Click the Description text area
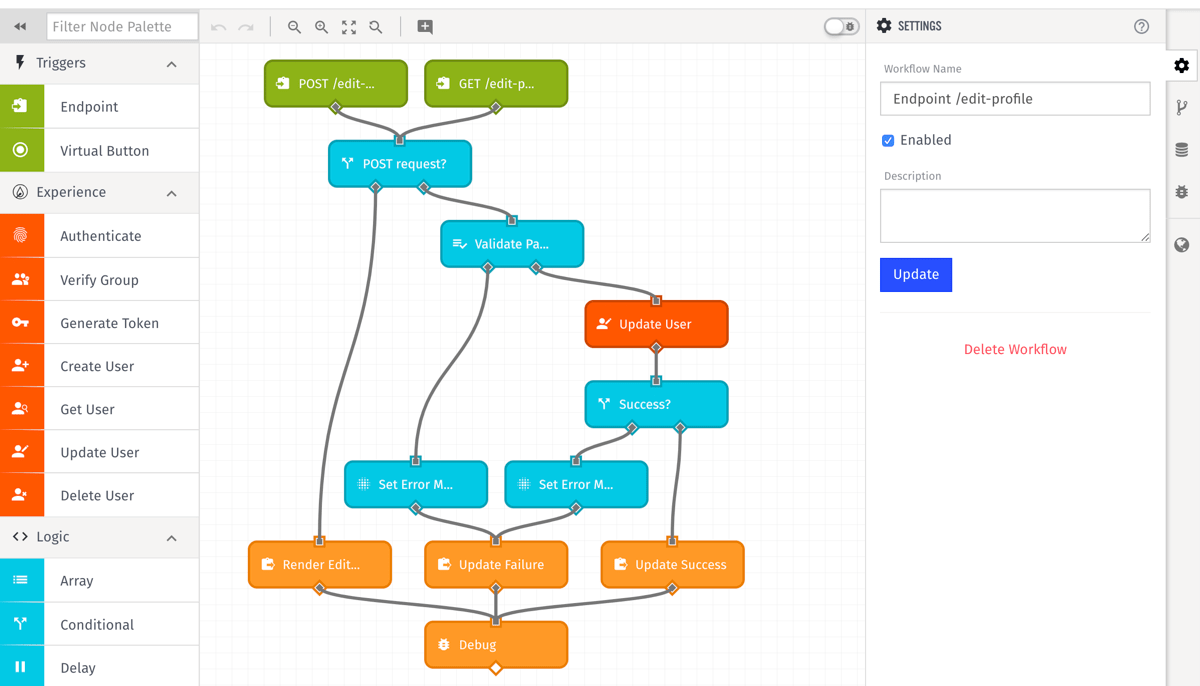The image size is (1200, 686). point(1015,216)
